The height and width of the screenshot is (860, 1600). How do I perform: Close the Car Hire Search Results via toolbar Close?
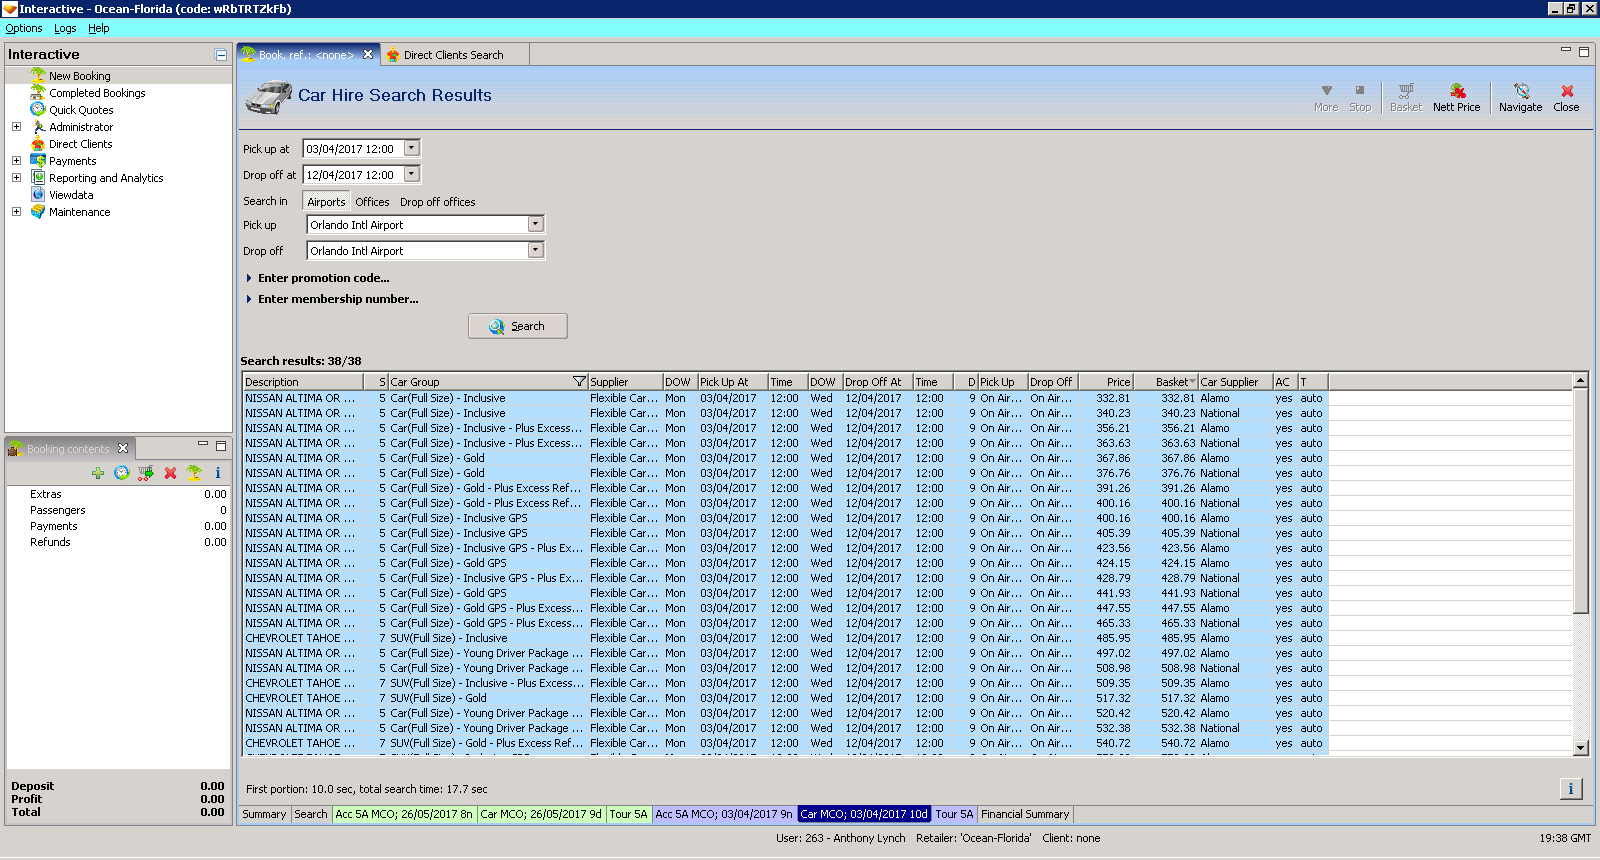[1566, 96]
